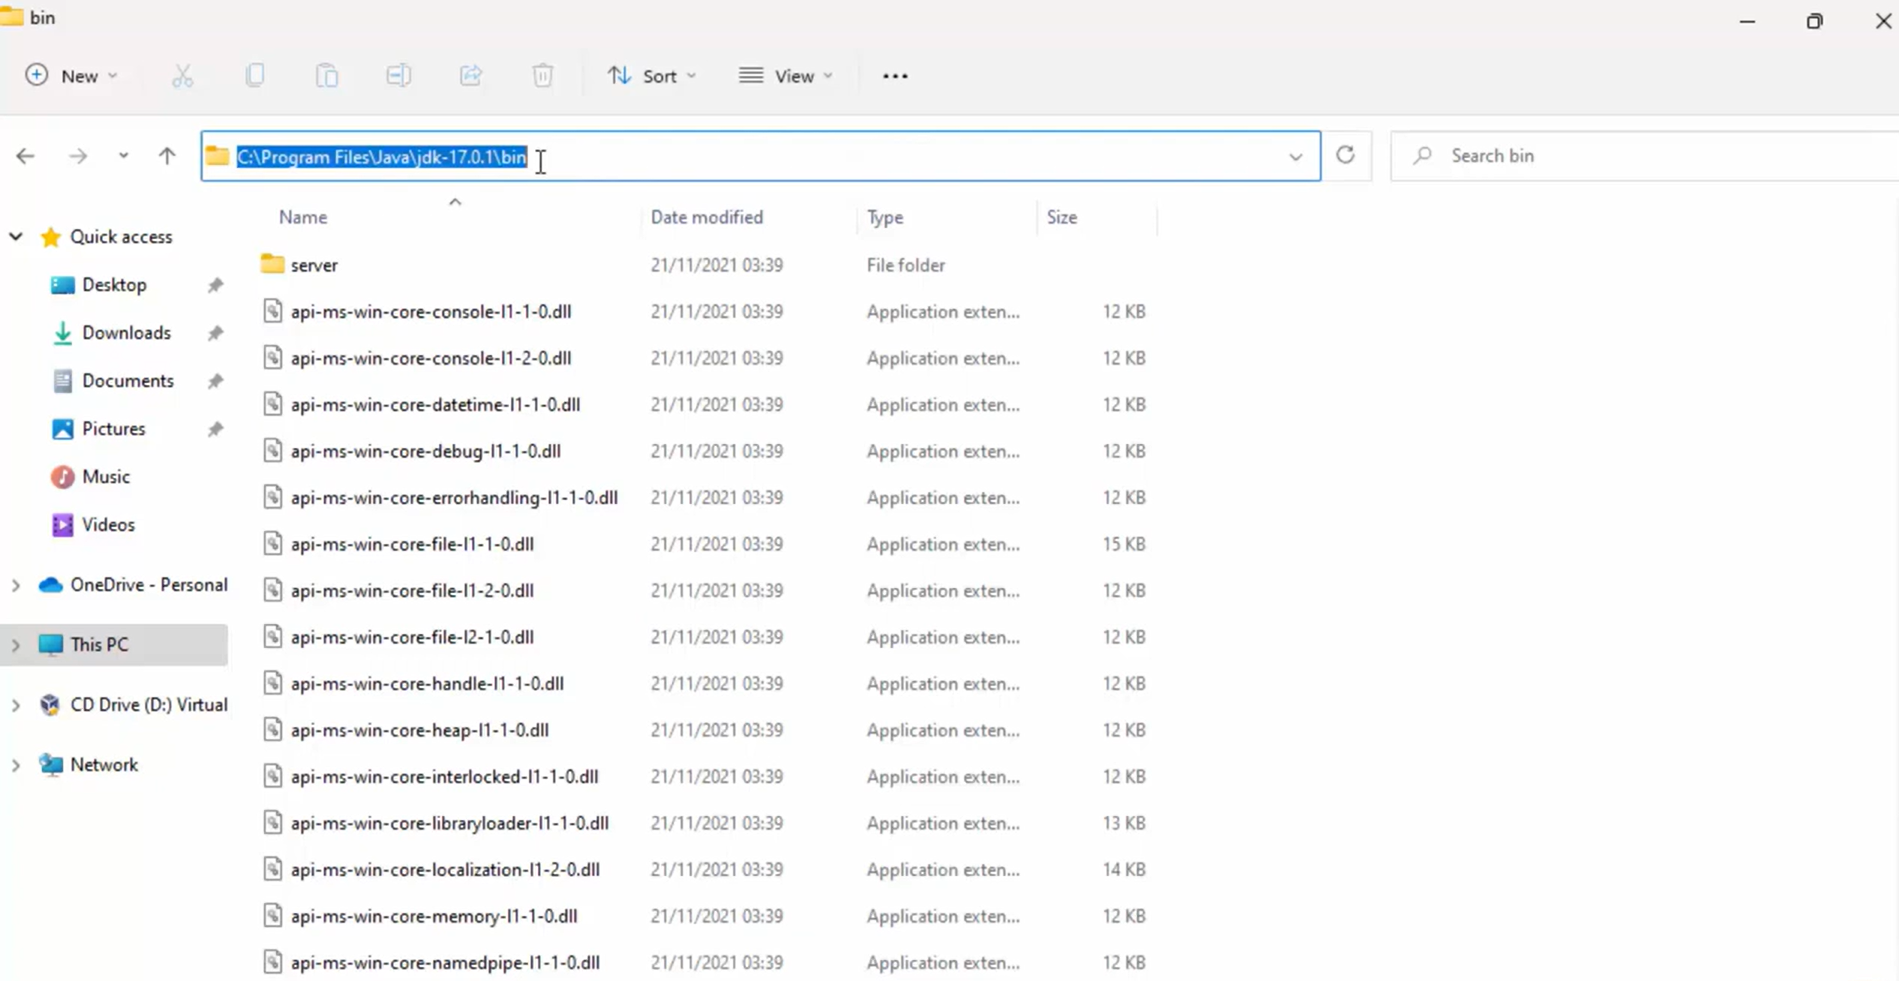This screenshot has height=981, width=1899.
Task: Open the See more ellipsis menu
Action: pos(895,76)
